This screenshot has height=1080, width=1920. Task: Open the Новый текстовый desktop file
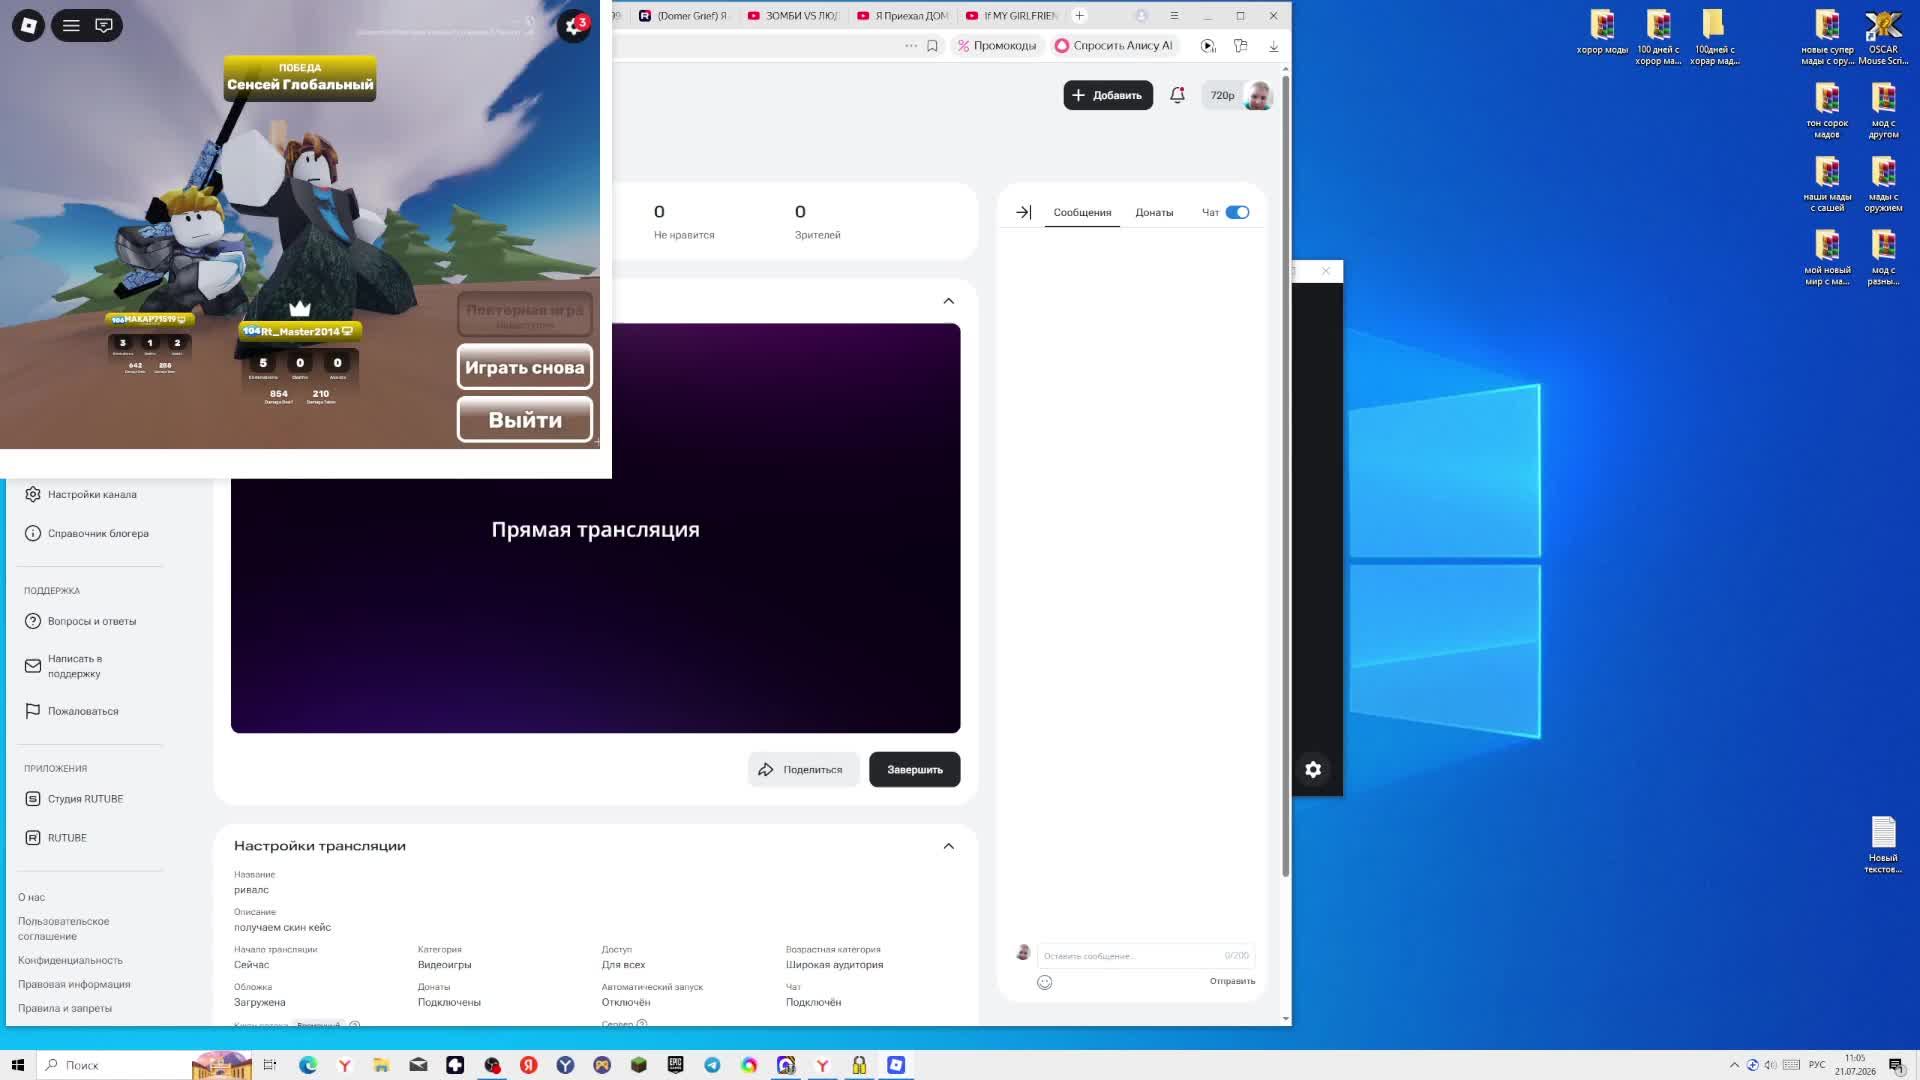1883,845
